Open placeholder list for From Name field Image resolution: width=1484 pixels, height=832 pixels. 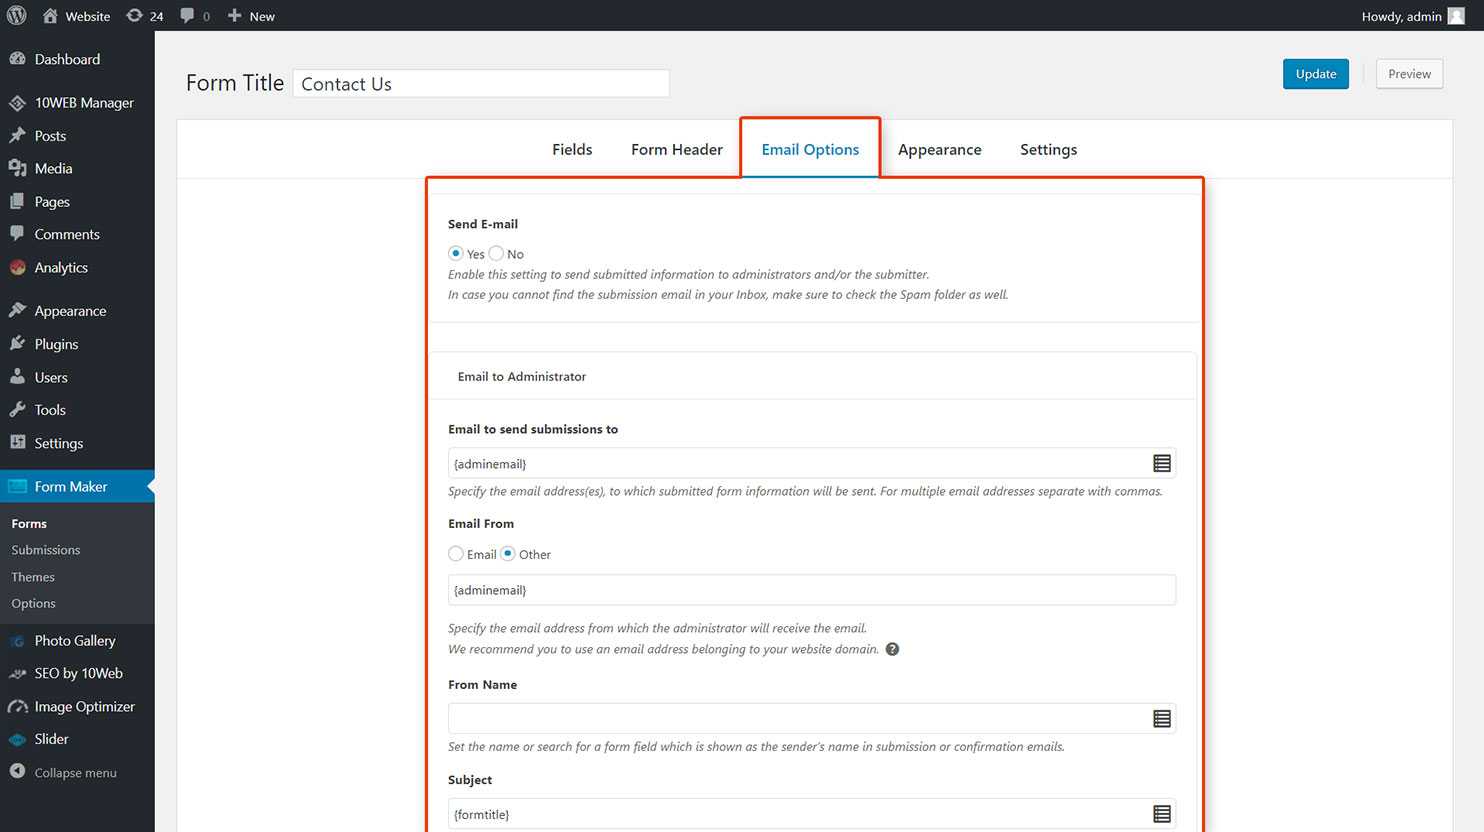1161,718
